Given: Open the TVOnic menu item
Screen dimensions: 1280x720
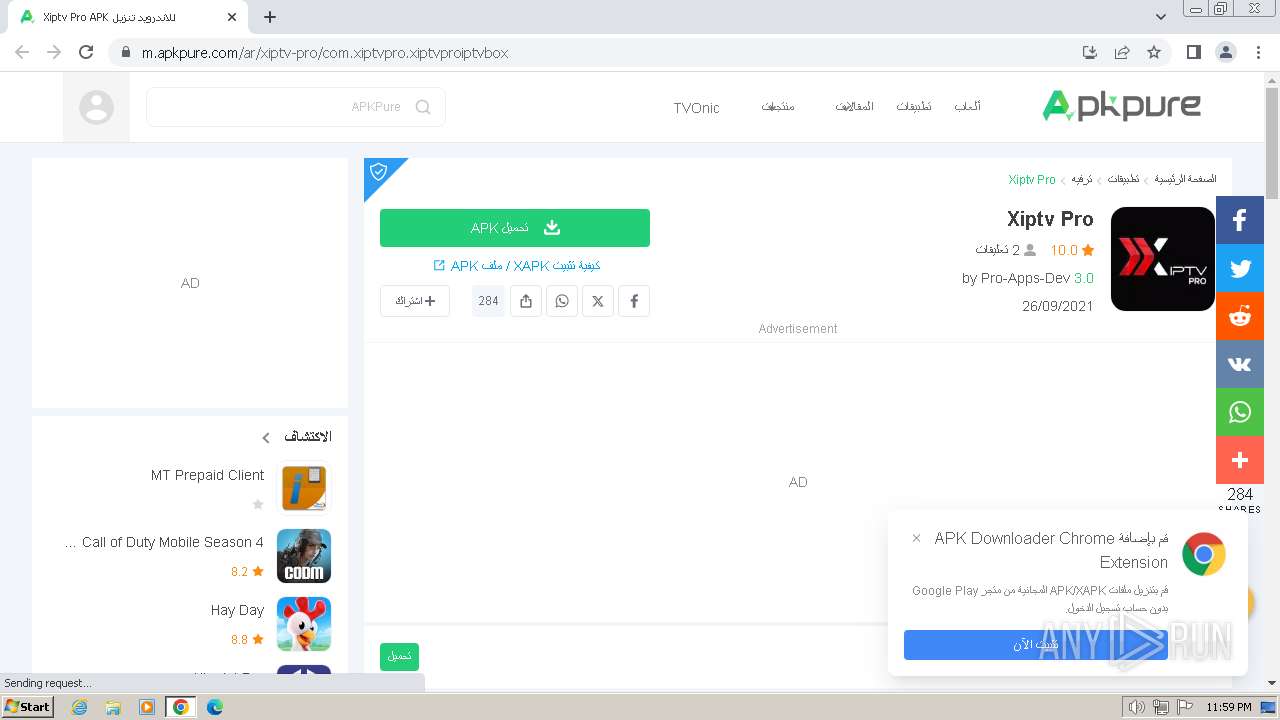Looking at the screenshot, I should 696,108.
